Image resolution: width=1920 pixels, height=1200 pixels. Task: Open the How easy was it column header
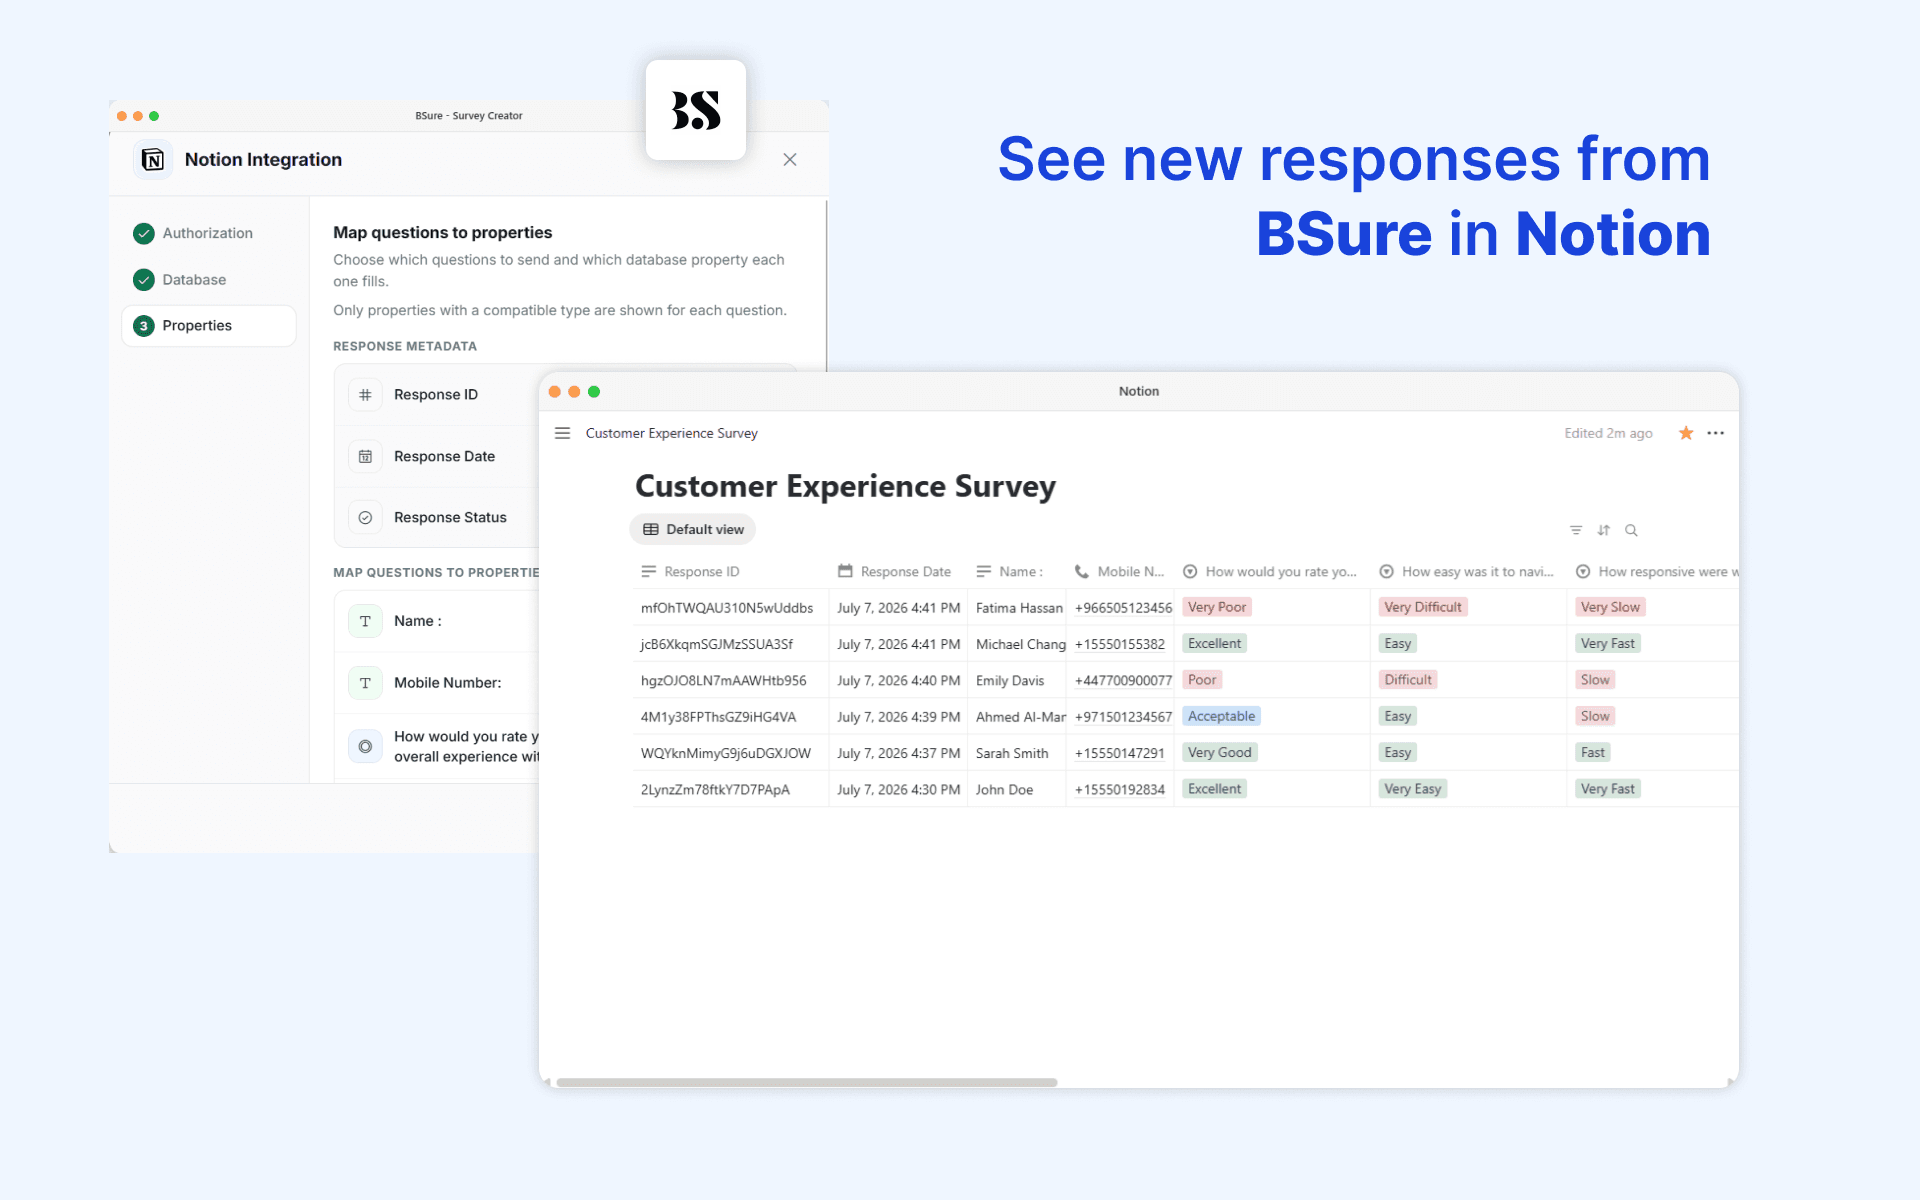(1467, 572)
